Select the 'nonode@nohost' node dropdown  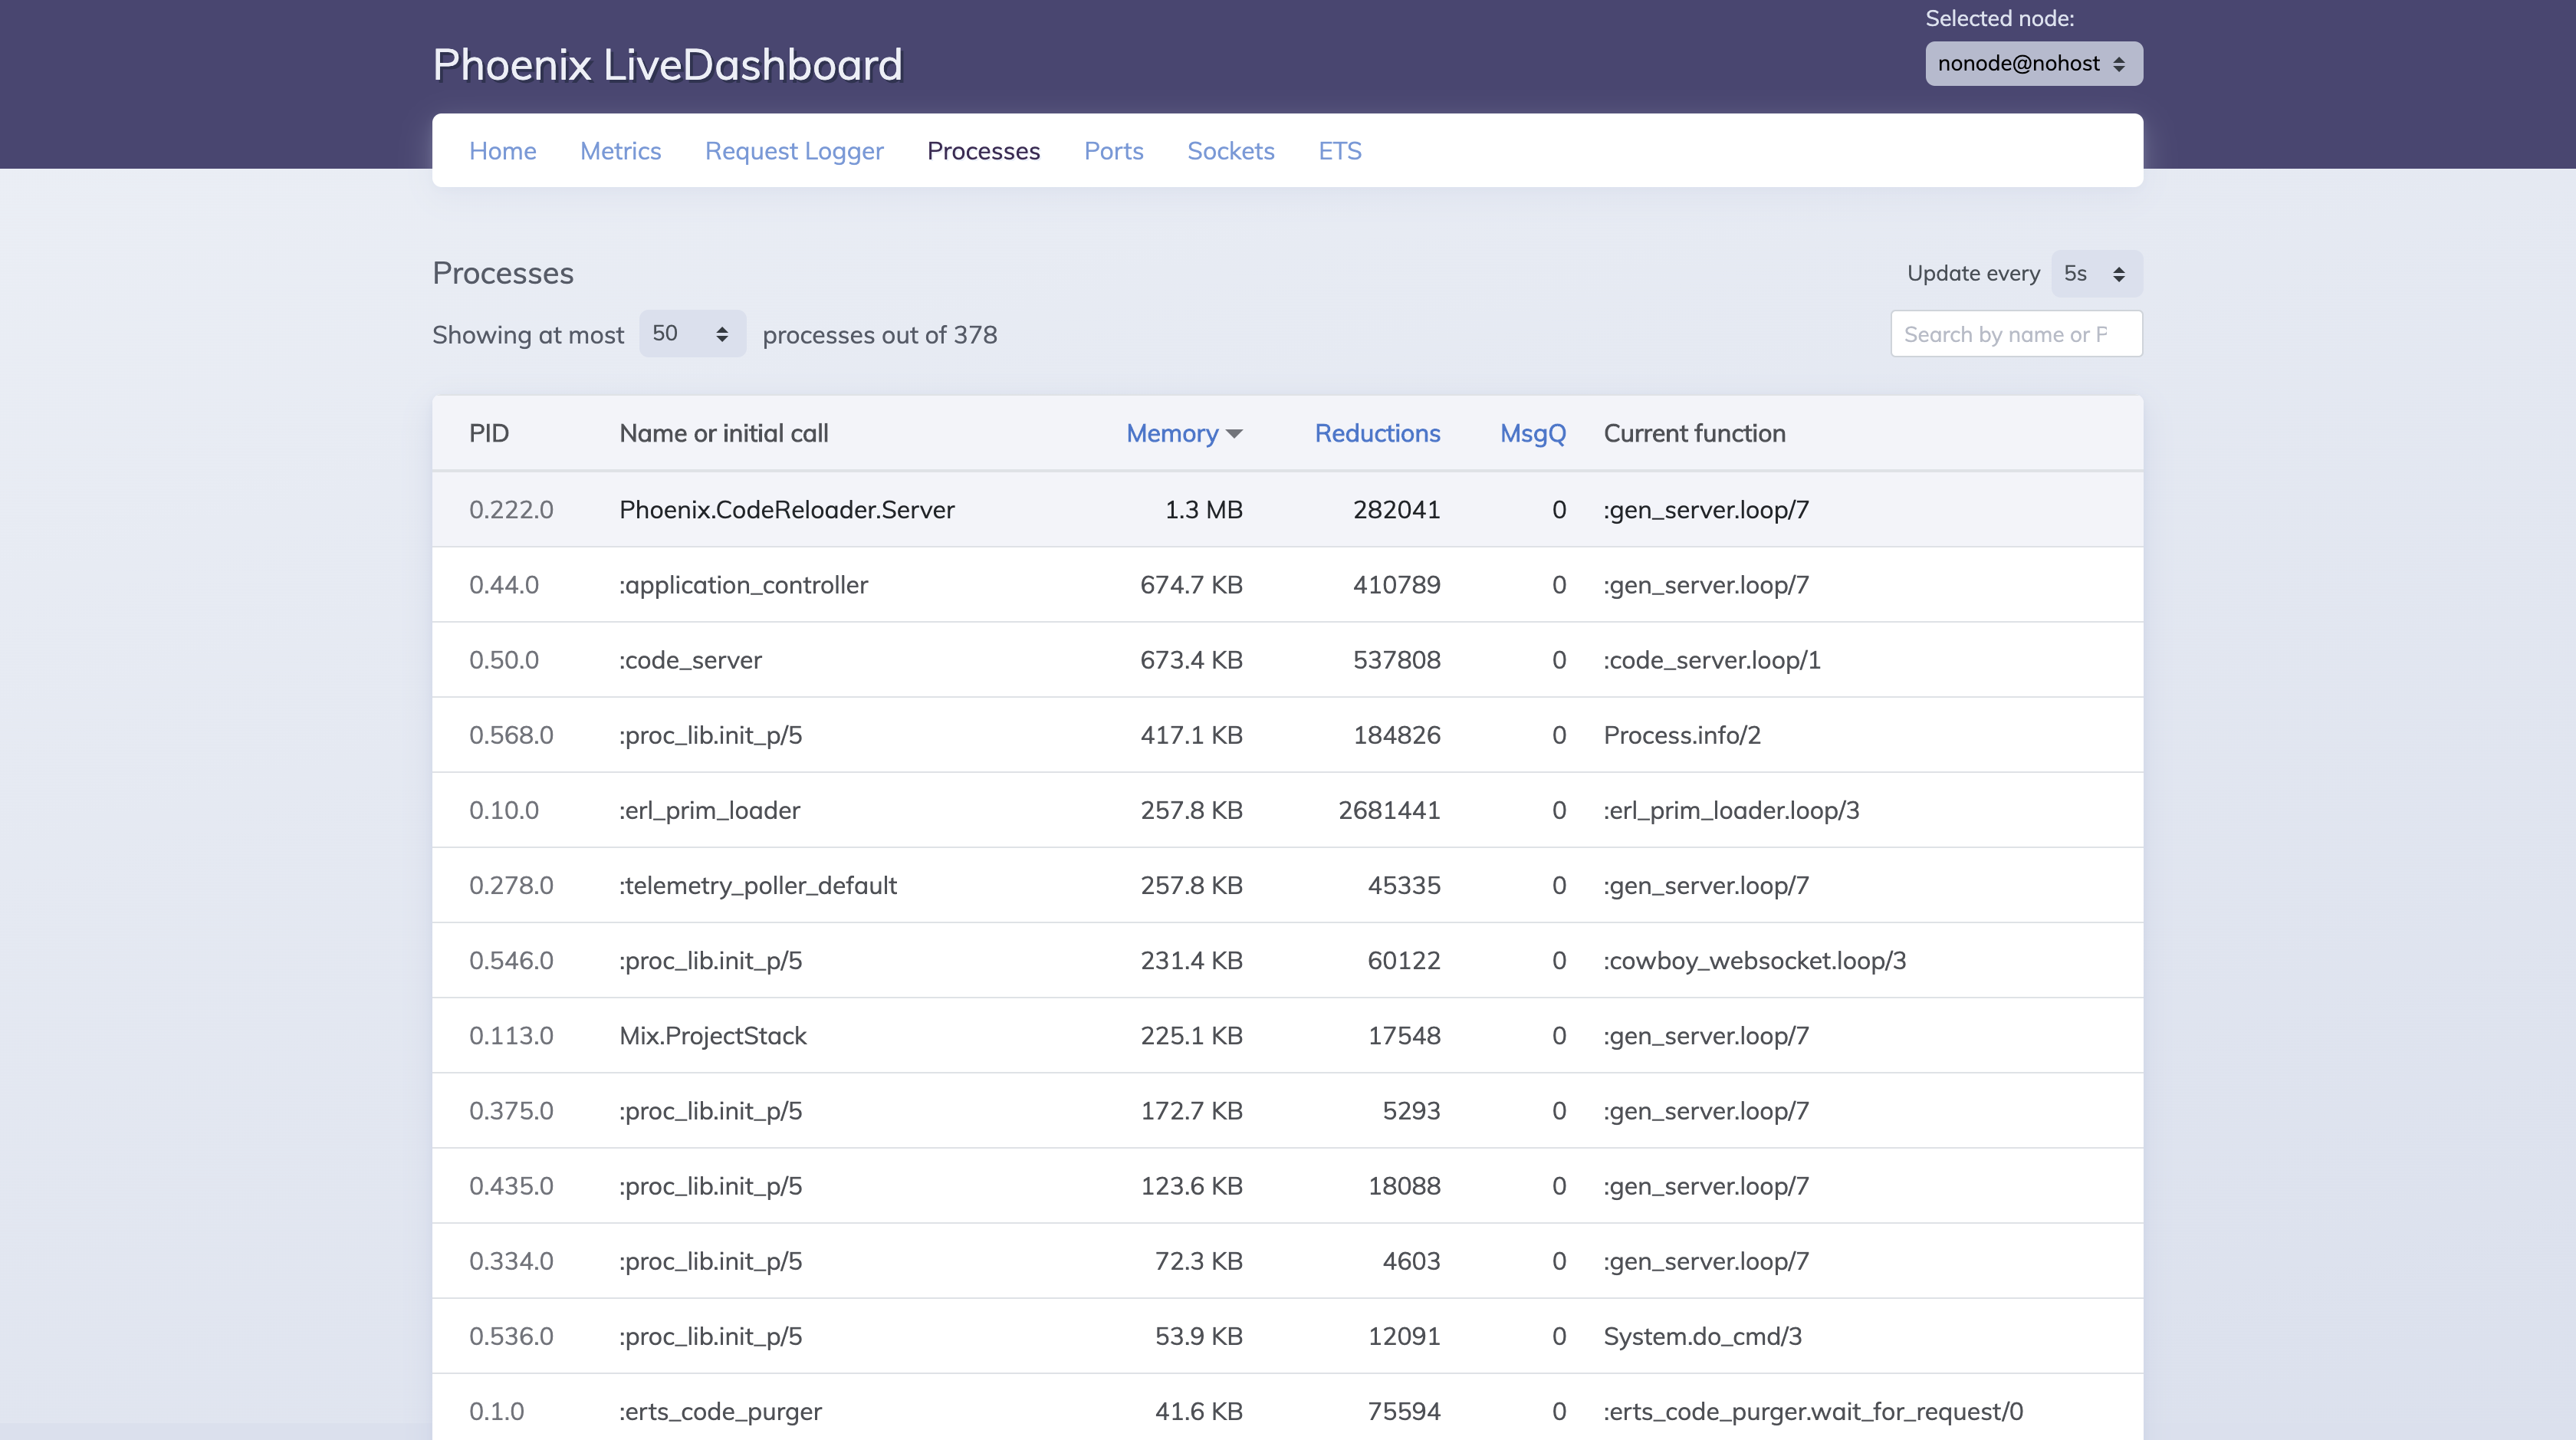click(2031, 62)
